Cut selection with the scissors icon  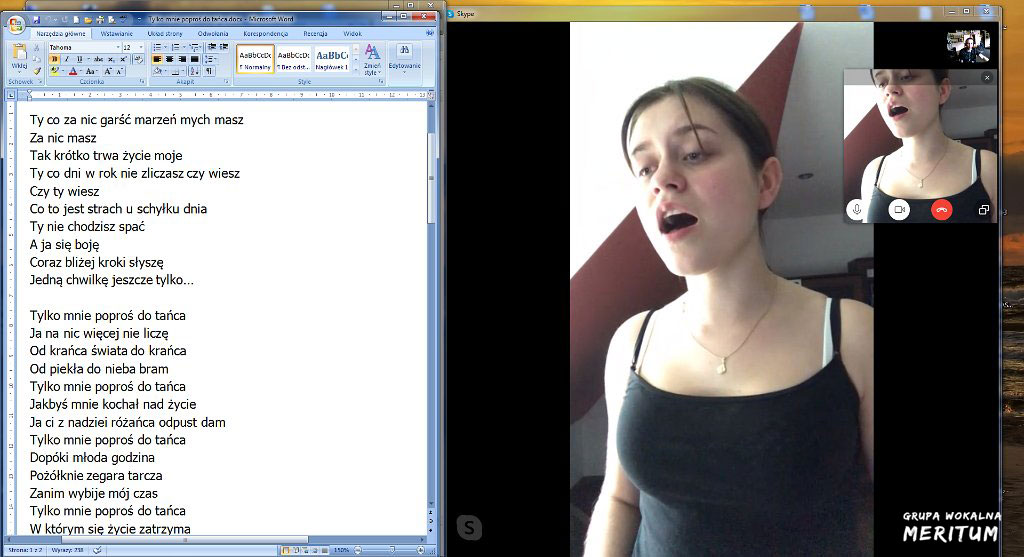pyautogui.click(x=37, y=48)
